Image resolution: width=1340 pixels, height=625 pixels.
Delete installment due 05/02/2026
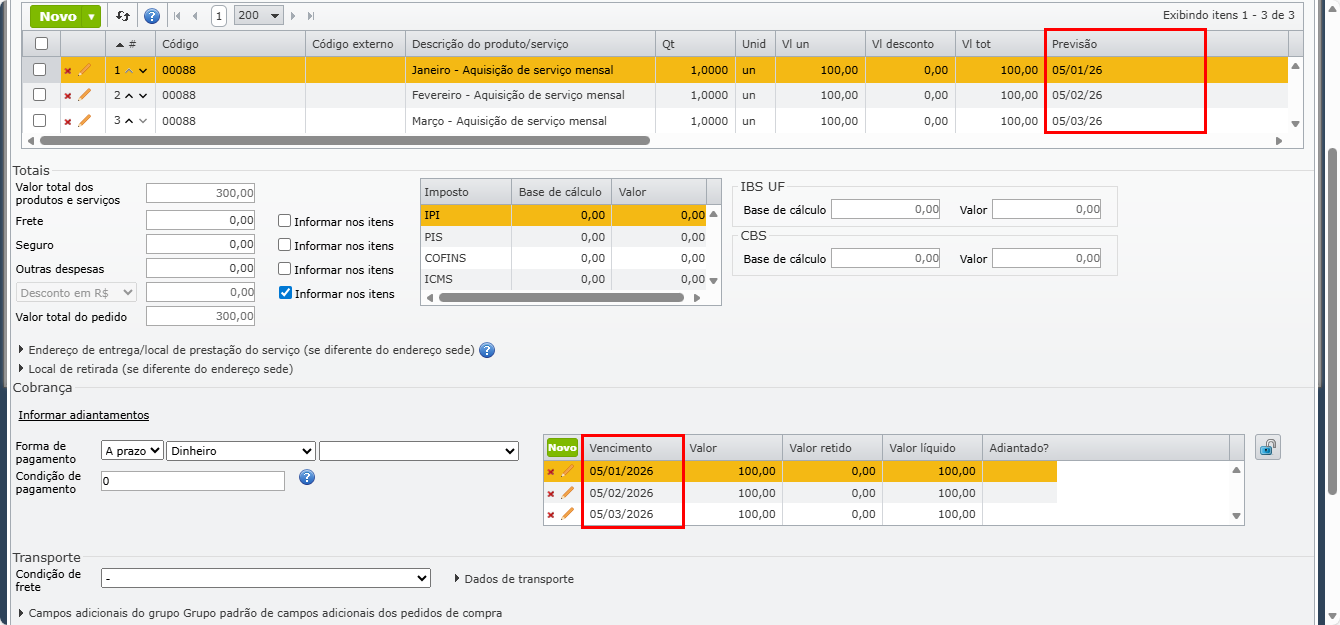coord(551,493)
